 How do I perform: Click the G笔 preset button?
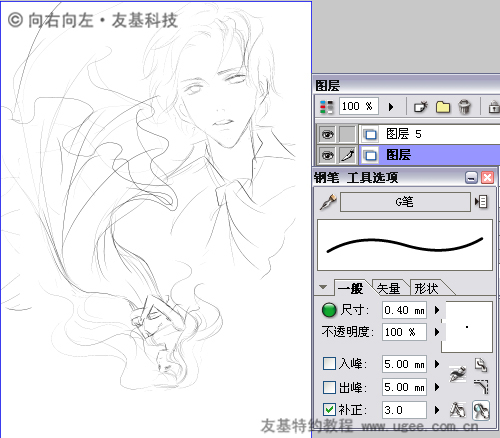point(405,202)
